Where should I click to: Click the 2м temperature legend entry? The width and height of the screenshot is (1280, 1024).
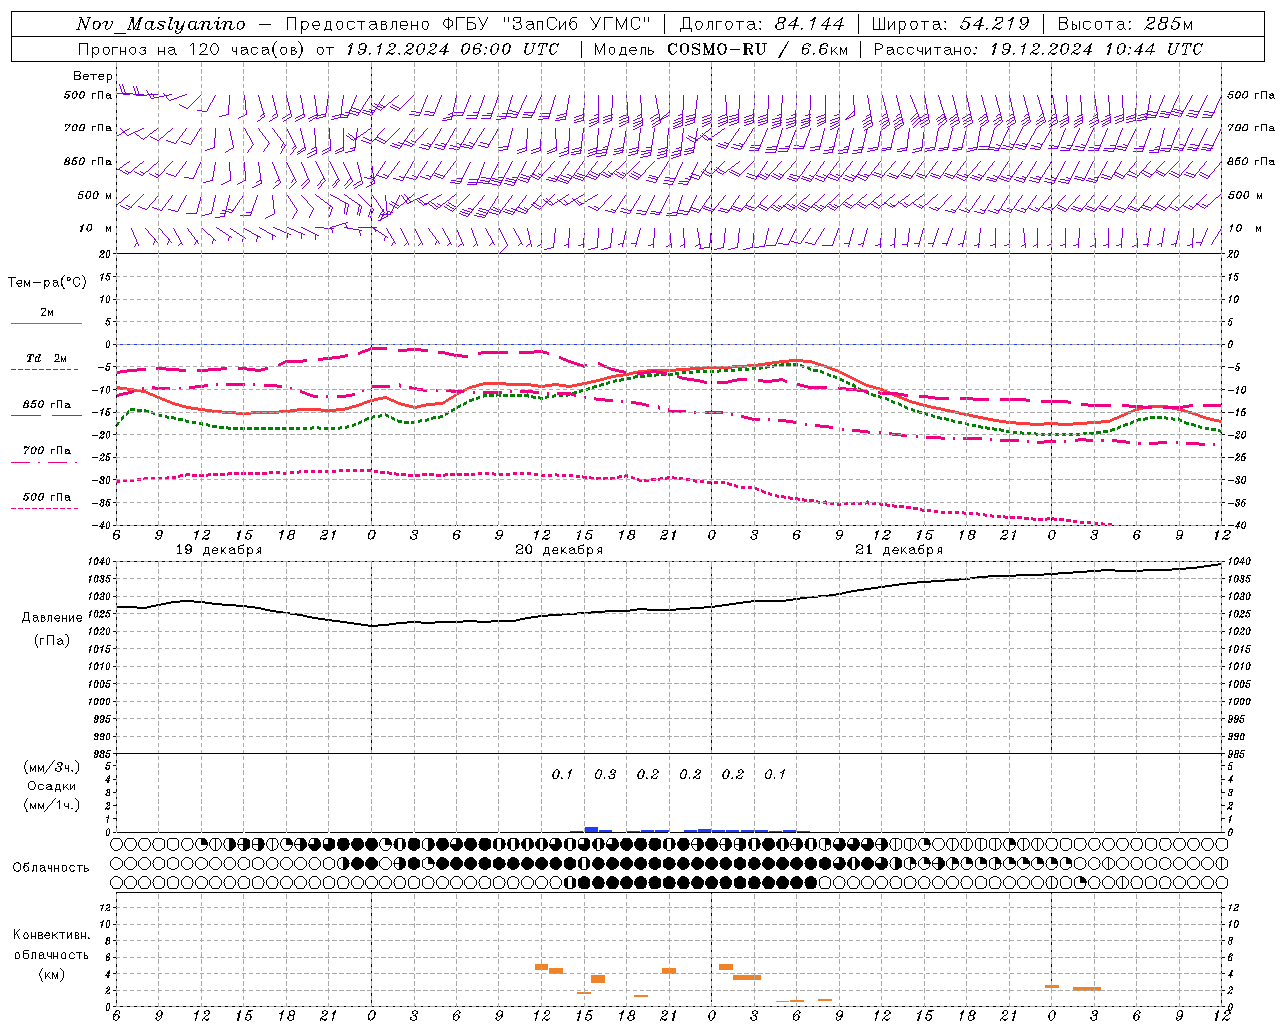[47, 313]
